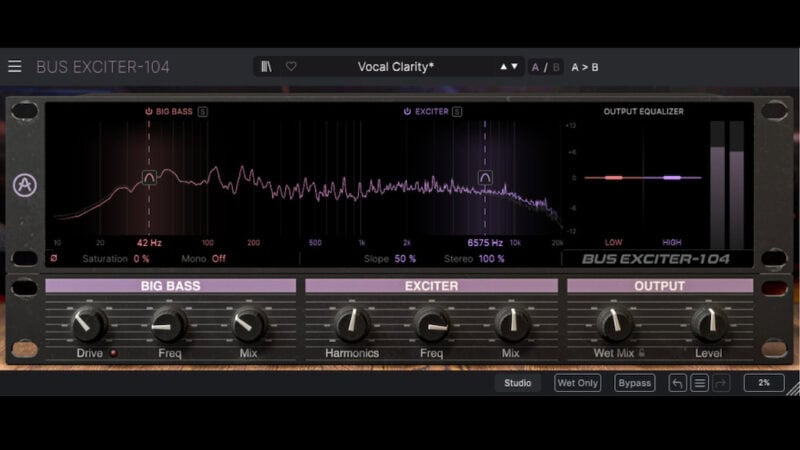This screenshot has width=800, height=450.
Task: Click the Exciter Freq knob
Action: pos(432,324)
